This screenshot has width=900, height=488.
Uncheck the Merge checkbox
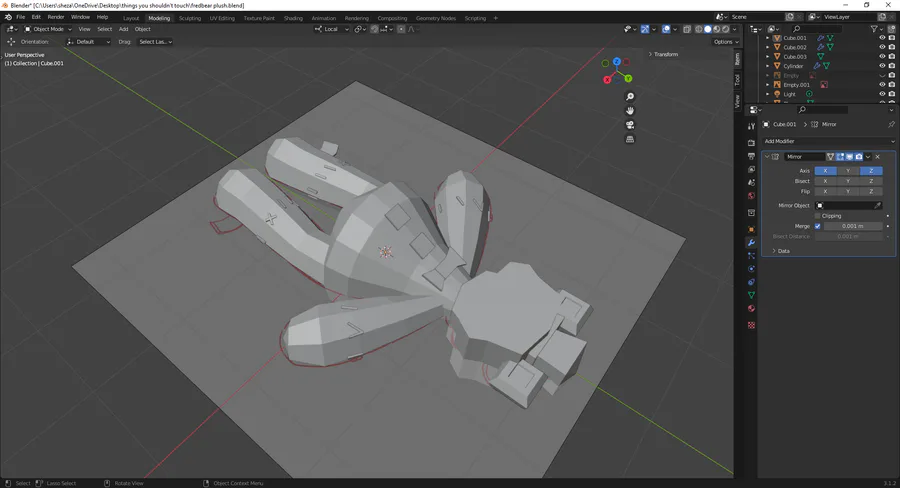[817, 226]
